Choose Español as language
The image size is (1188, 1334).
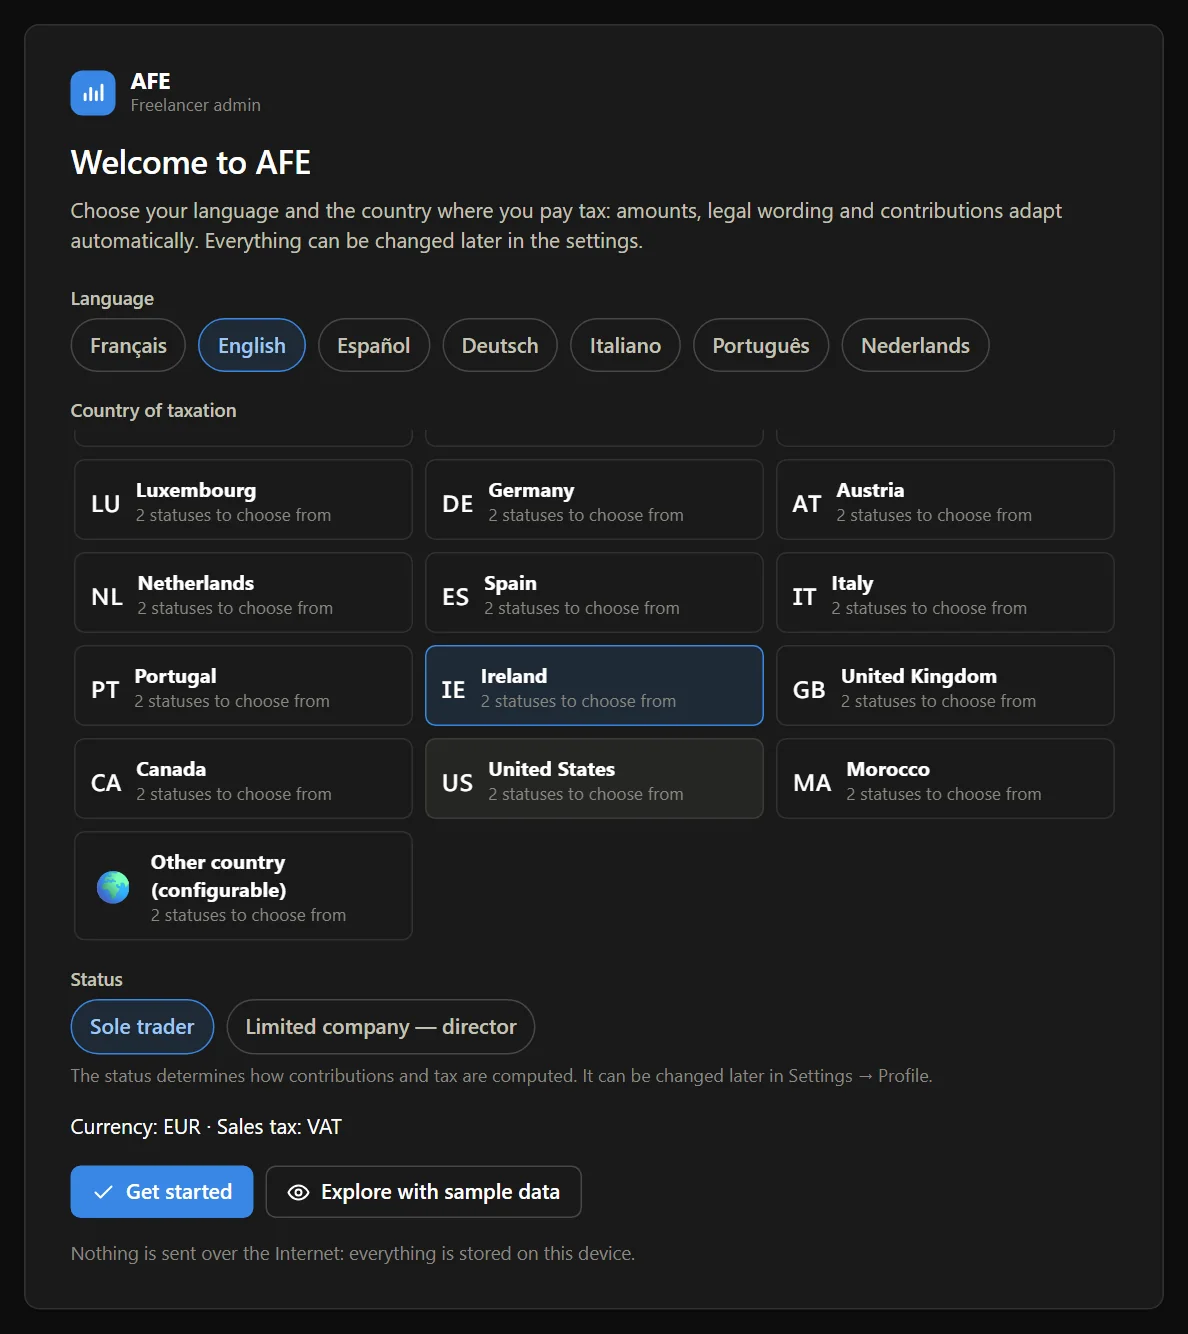point(374,345)
